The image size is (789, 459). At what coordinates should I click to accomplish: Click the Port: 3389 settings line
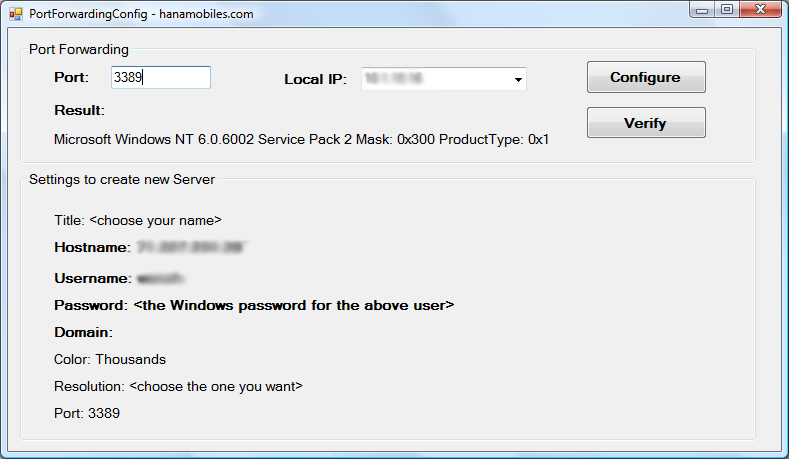[x=87, y=413]
